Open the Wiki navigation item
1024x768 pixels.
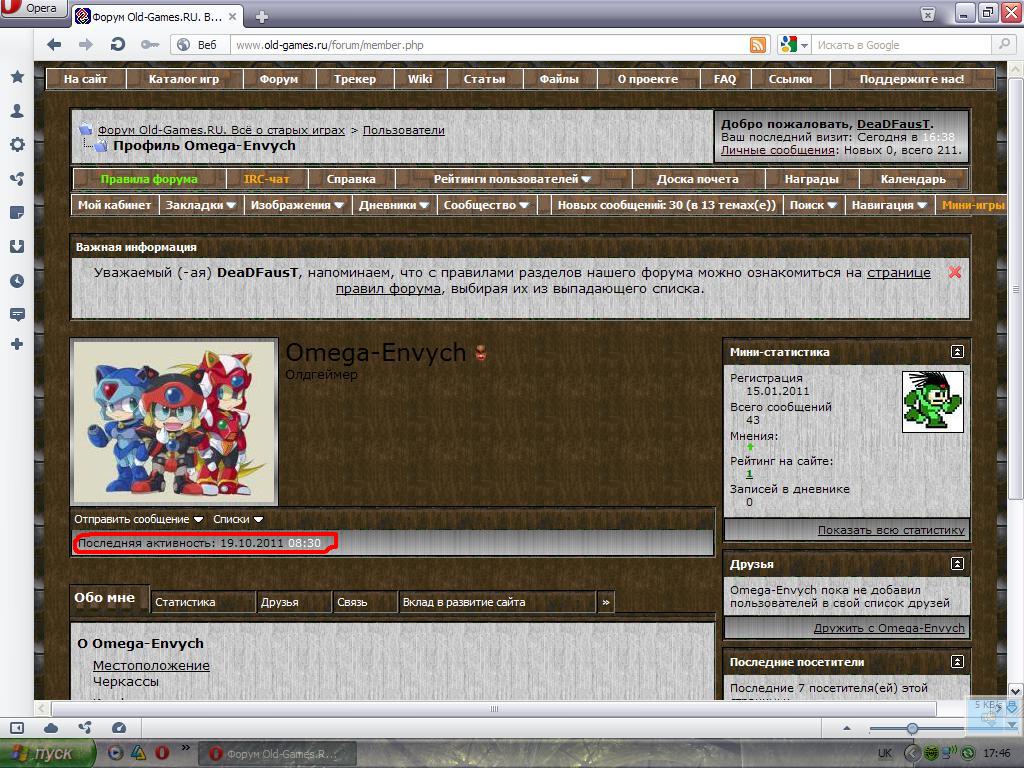pos(420,79)
